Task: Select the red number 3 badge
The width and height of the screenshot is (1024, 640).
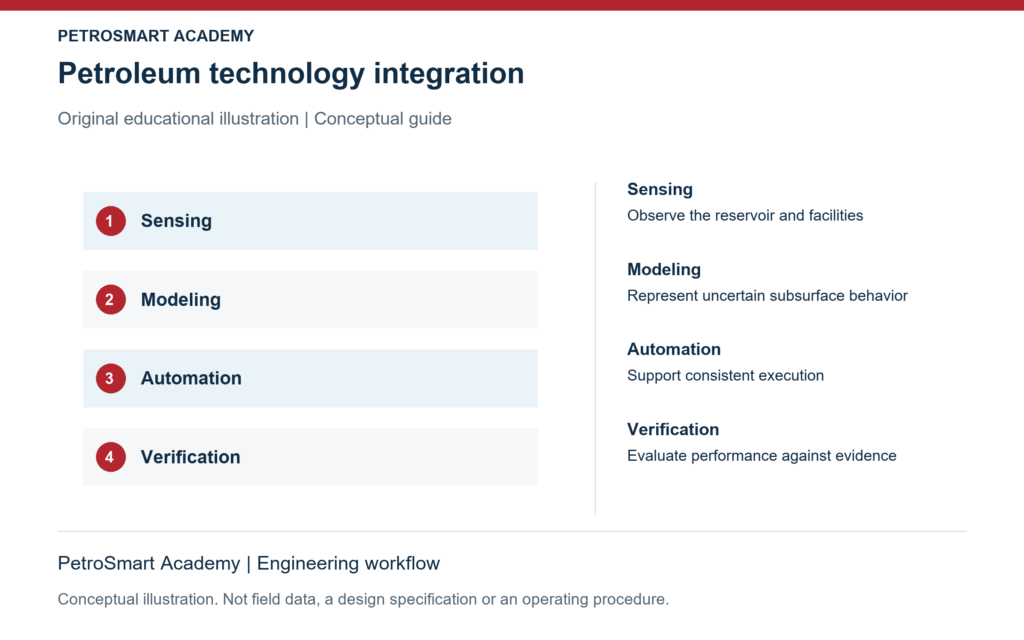Action: (x=110, y=378)
